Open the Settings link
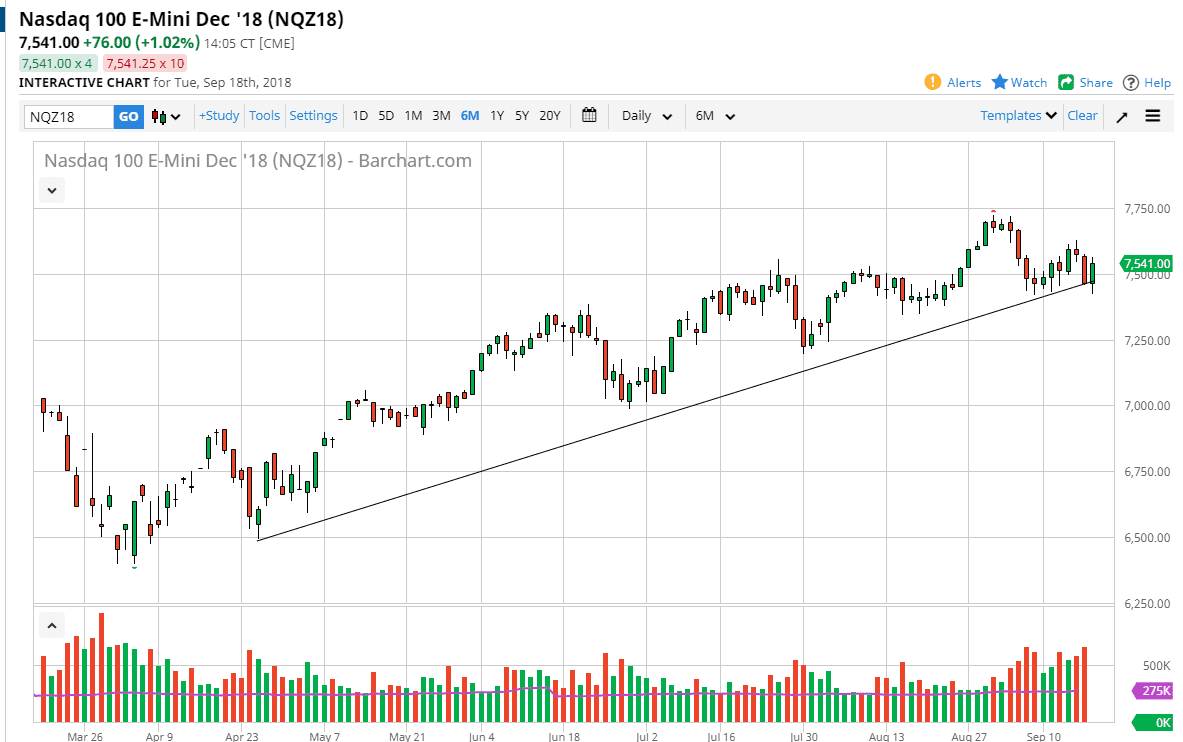This screenshot has width=1183, height=742. click(313, 116)
